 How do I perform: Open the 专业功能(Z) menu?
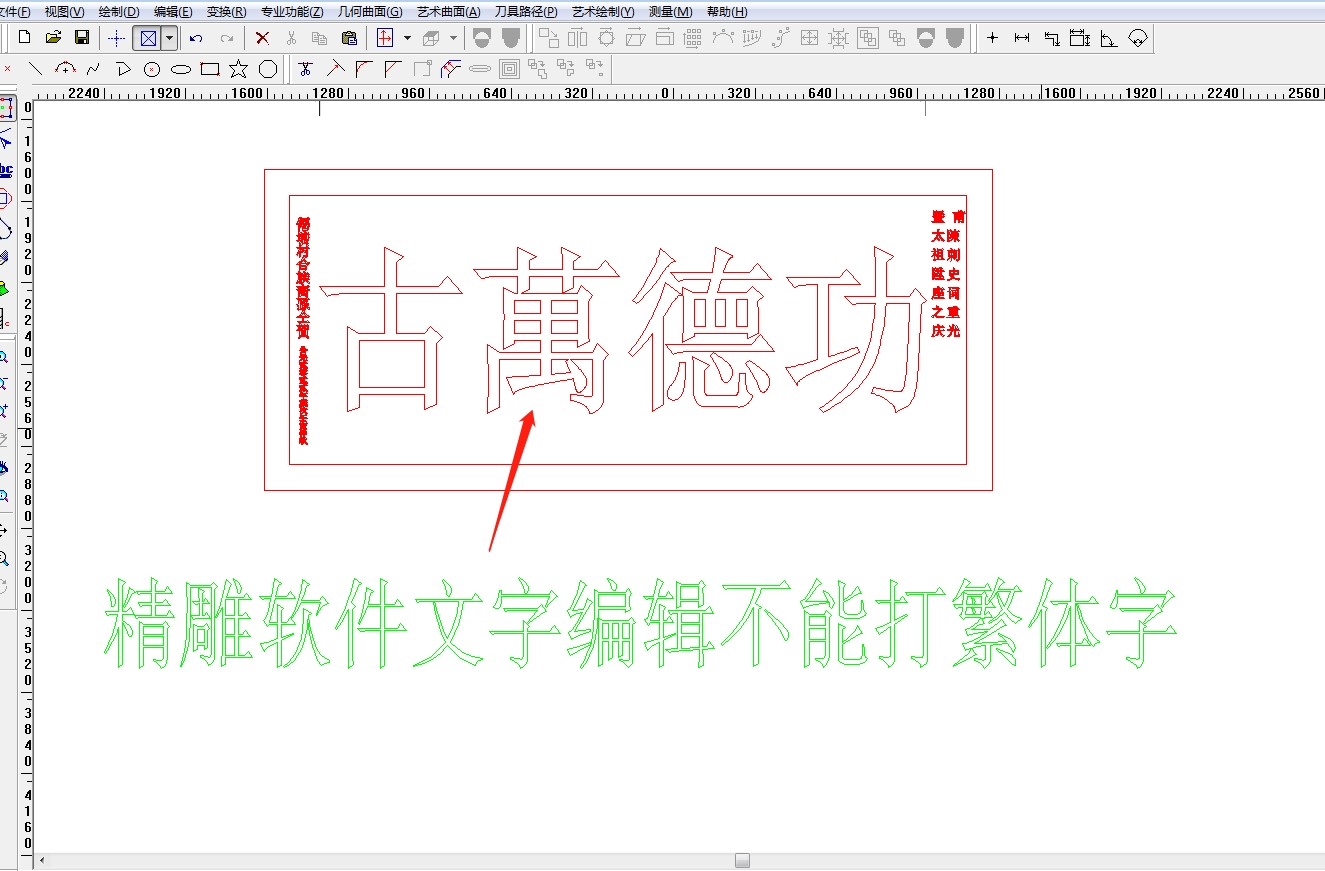pos(292,12)
